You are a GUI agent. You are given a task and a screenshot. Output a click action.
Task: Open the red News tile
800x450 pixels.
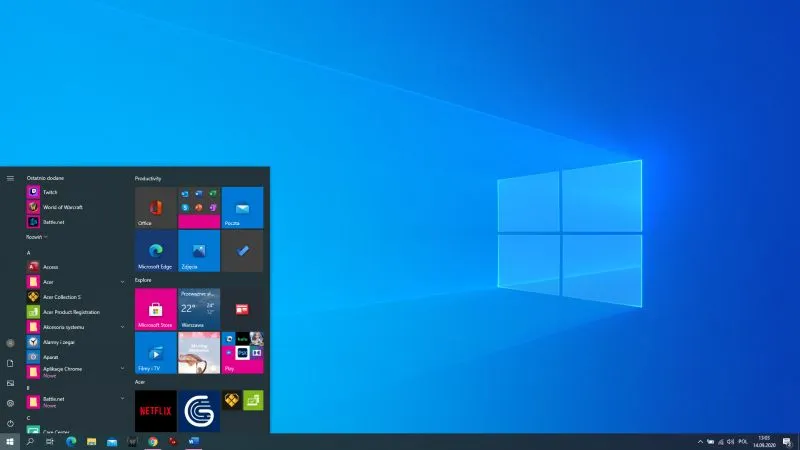[242, 309]
